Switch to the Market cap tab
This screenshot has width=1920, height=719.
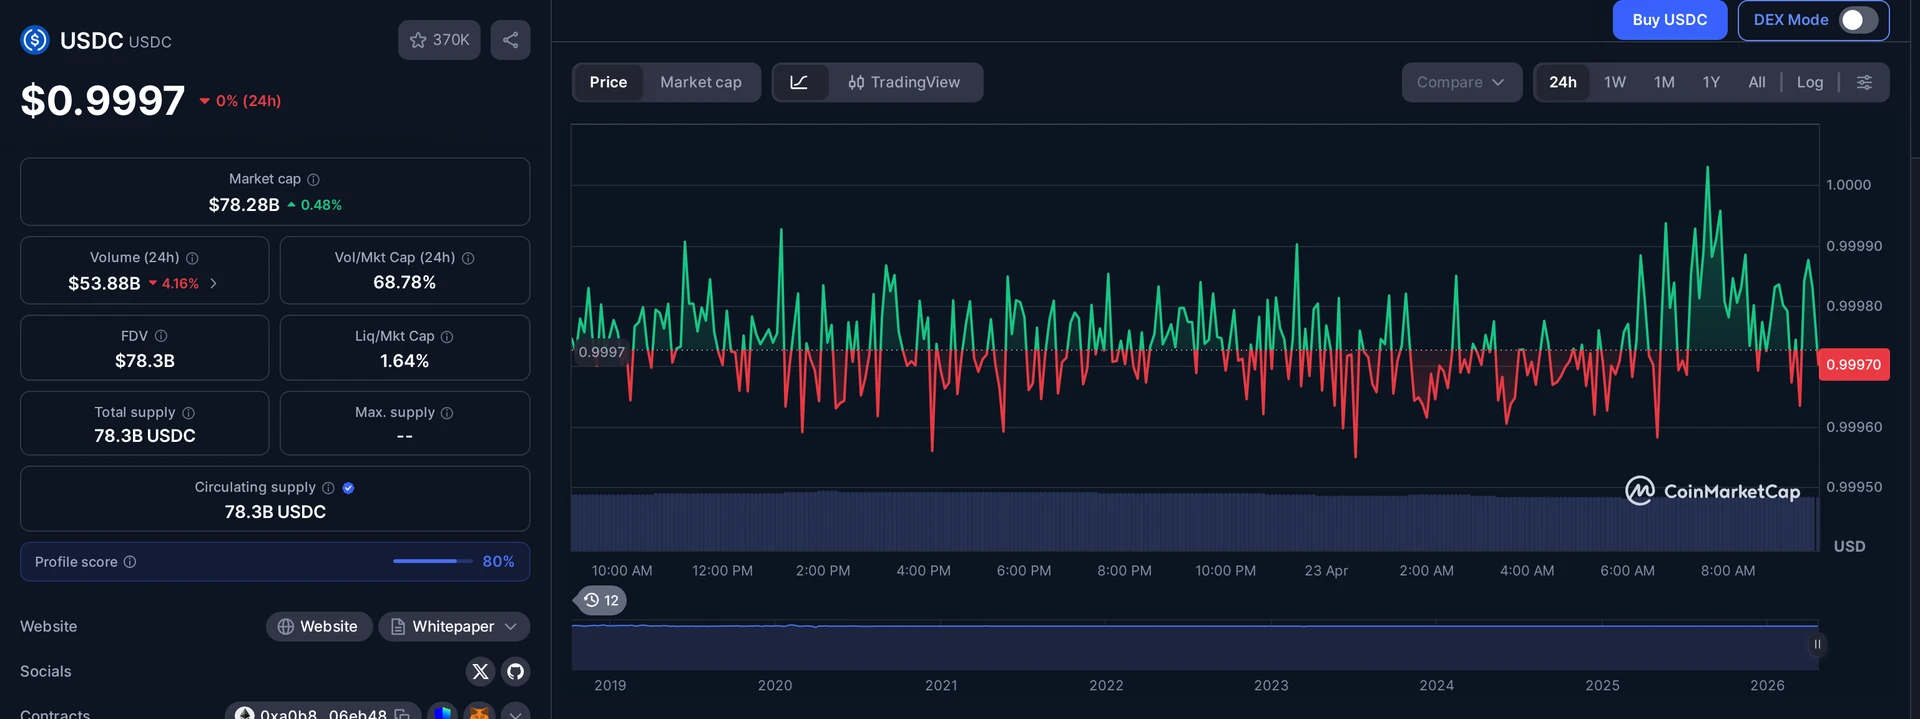[x=701, y=82]
